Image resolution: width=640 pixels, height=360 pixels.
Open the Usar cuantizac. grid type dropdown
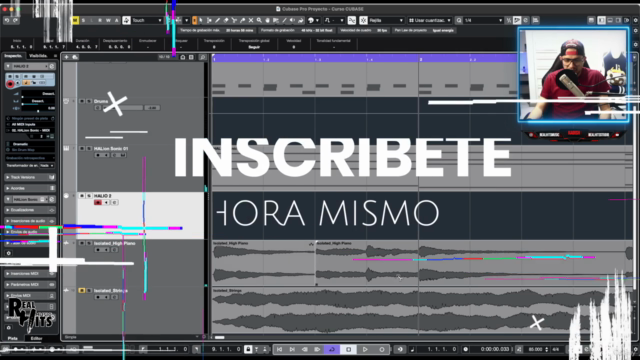pos(430,20)
